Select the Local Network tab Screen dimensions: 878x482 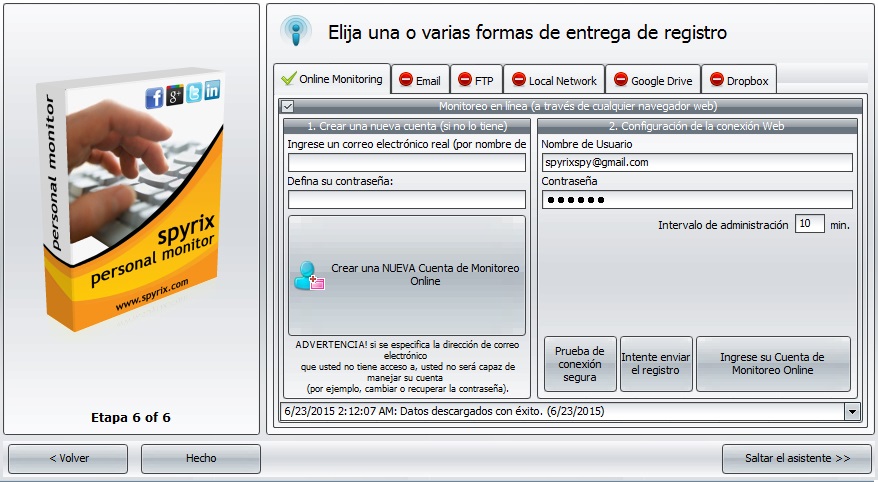click(x=554, y=80)
